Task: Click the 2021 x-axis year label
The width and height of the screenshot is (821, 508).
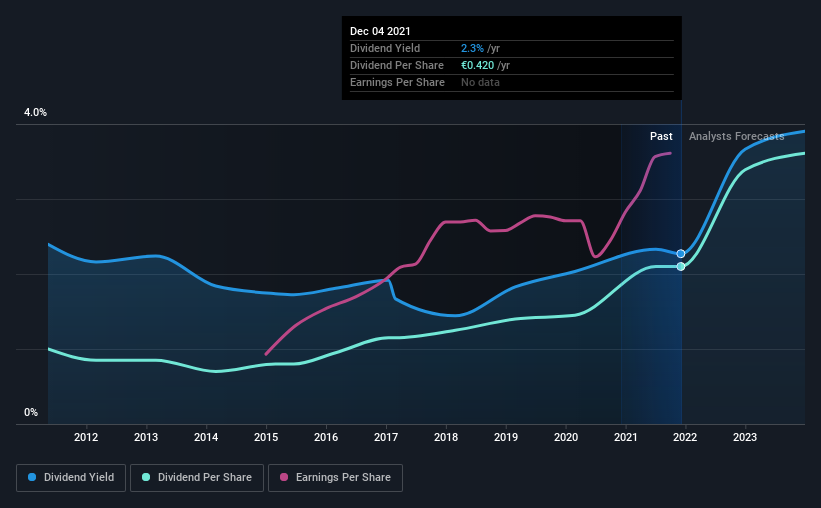Action: (x=626, y=437)
